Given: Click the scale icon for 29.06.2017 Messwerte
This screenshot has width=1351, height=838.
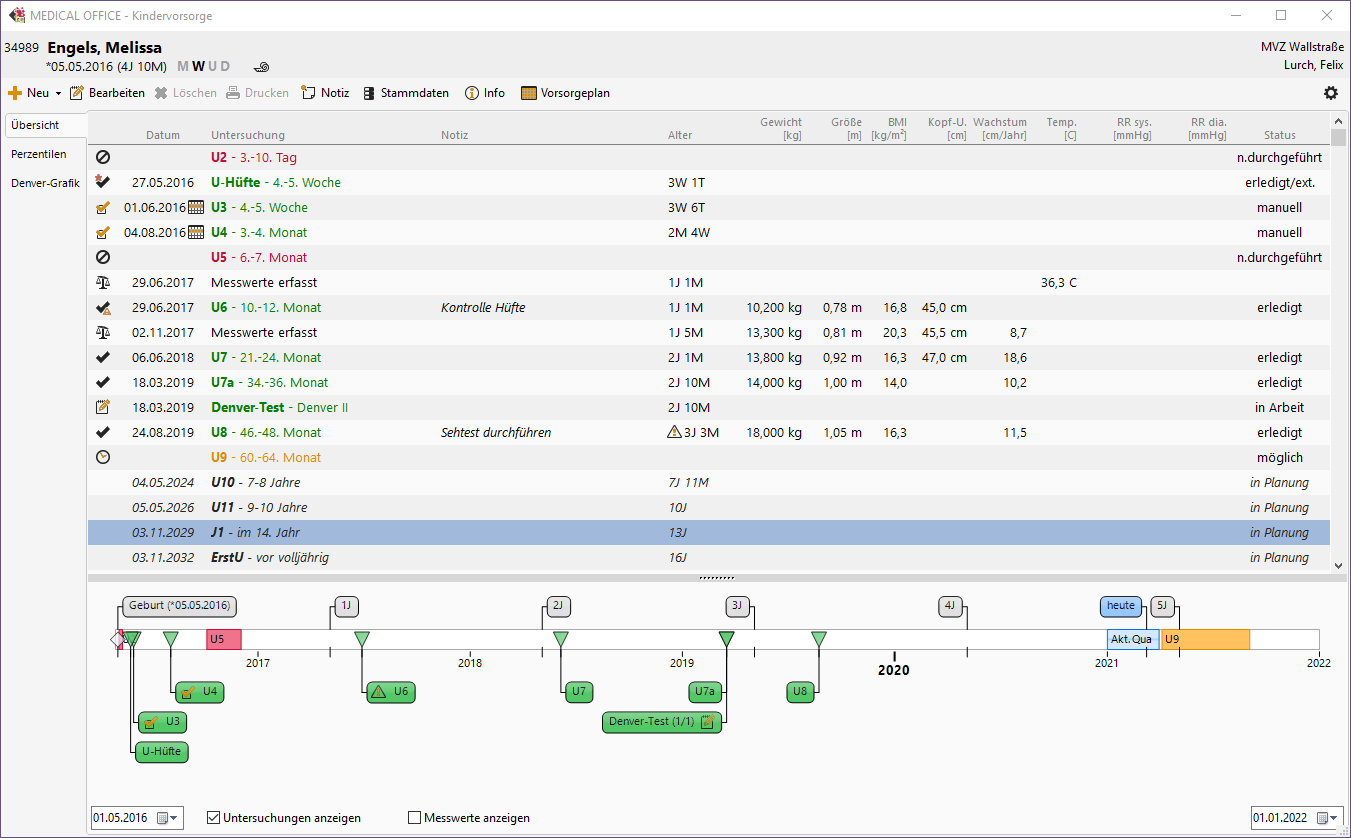Looking at the screenshot, I should pyautogui.click(x=102, y=283).
